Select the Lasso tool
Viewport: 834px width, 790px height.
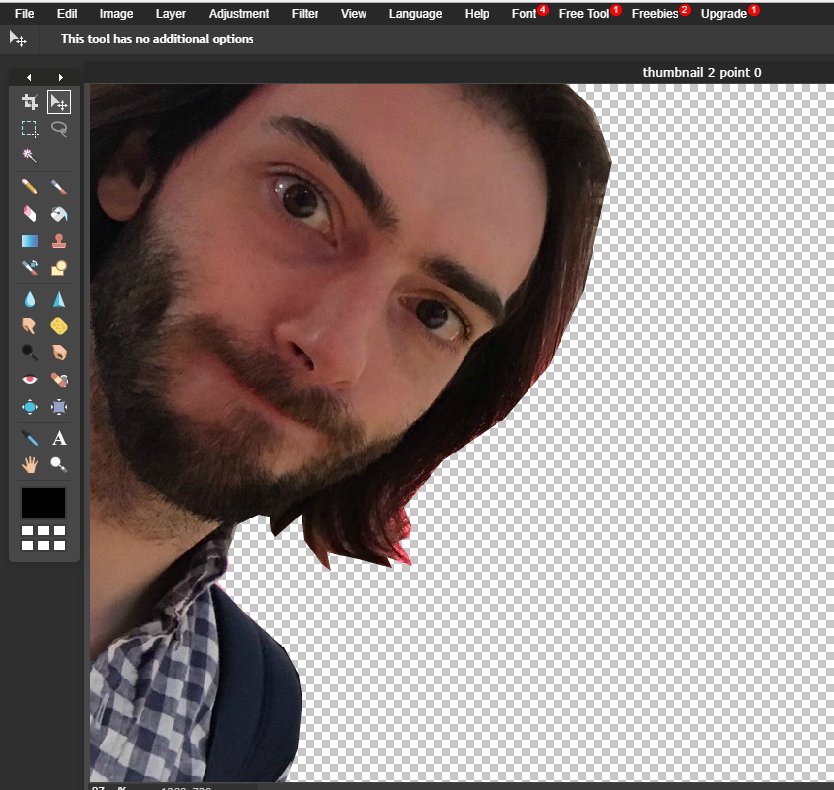click(x=59, y=129)
